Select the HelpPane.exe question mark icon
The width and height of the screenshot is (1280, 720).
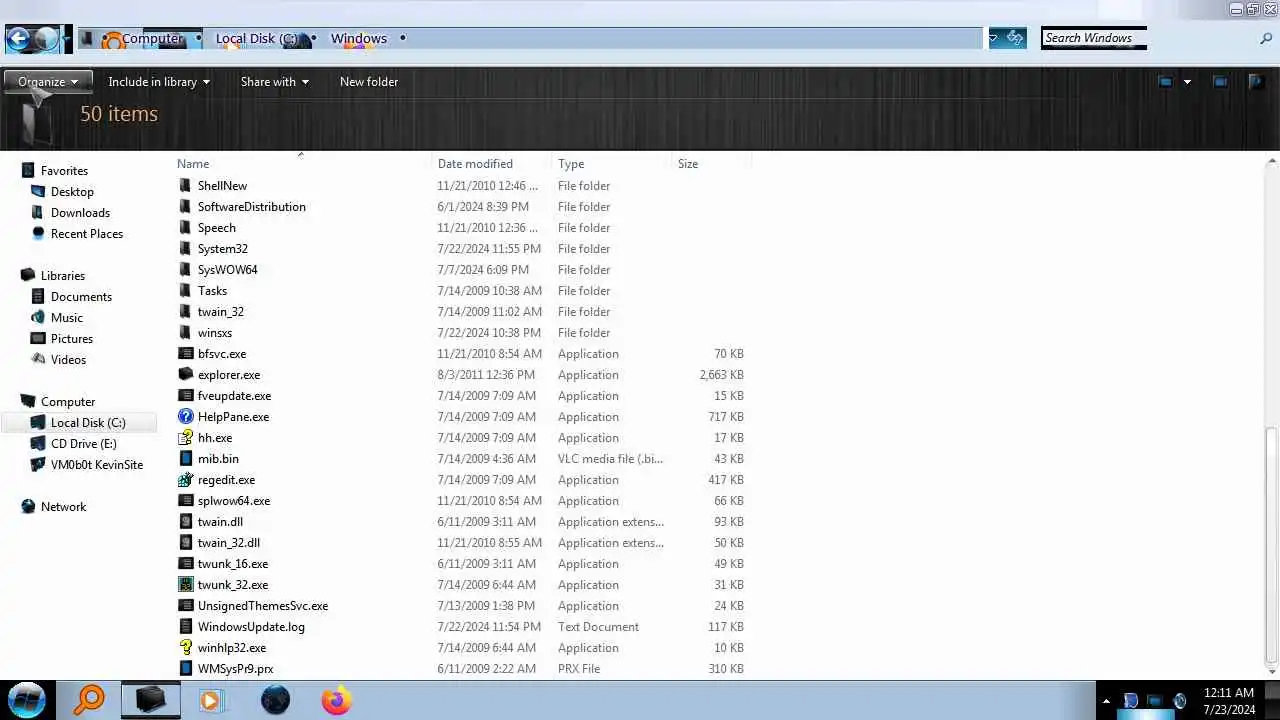click(x=185, y=417)
